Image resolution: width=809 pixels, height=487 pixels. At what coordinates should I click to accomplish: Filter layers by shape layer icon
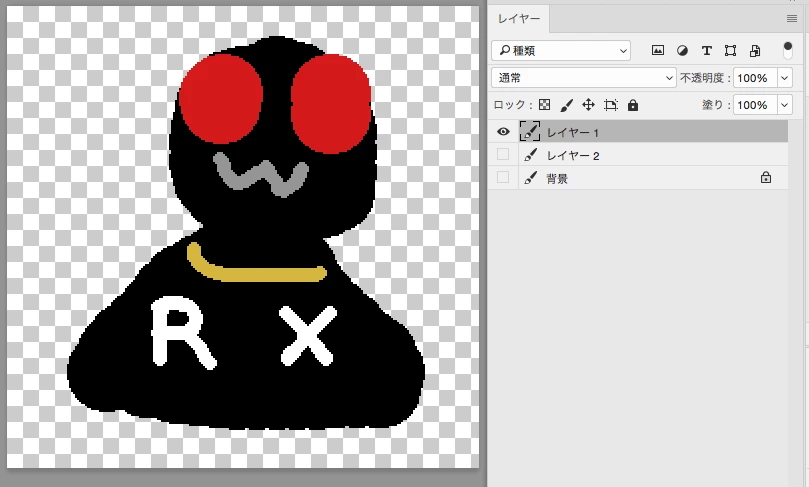click(731, 51)
